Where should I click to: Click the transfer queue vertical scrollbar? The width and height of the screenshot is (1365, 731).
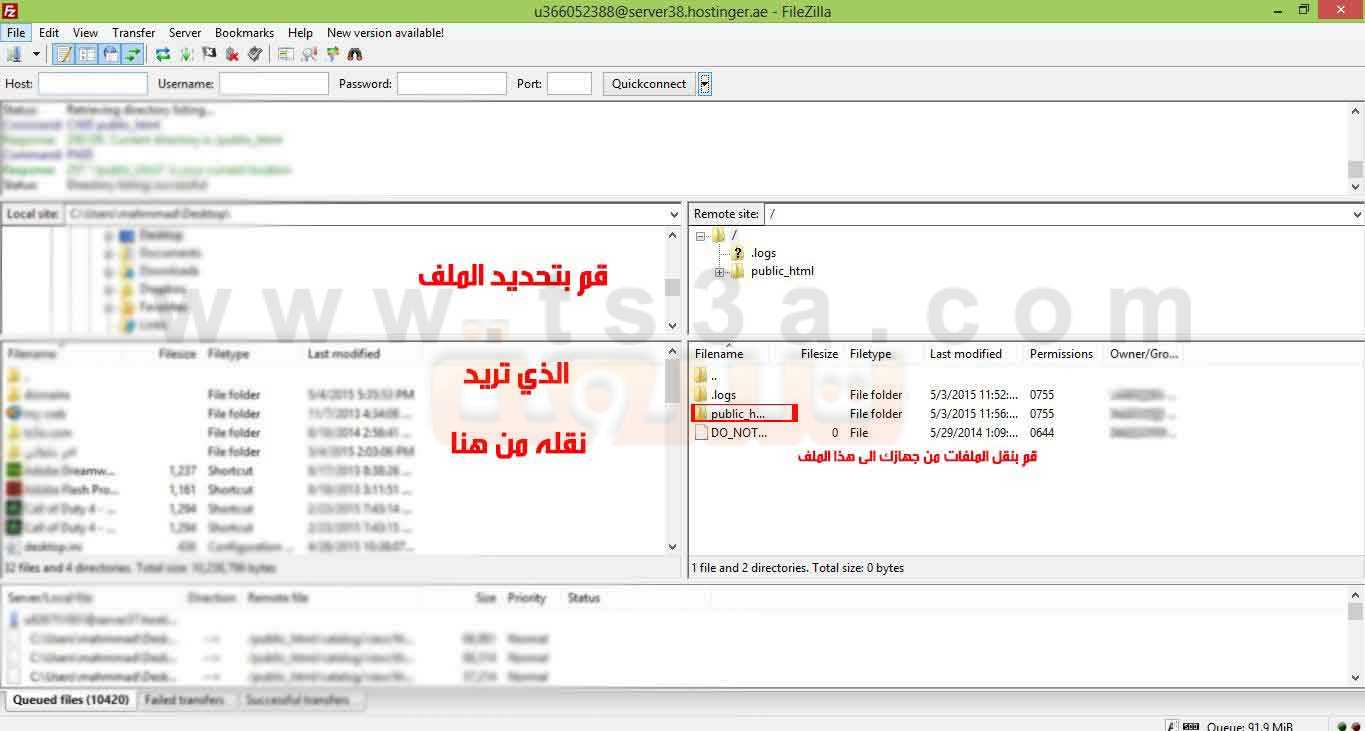[1355, 637]
